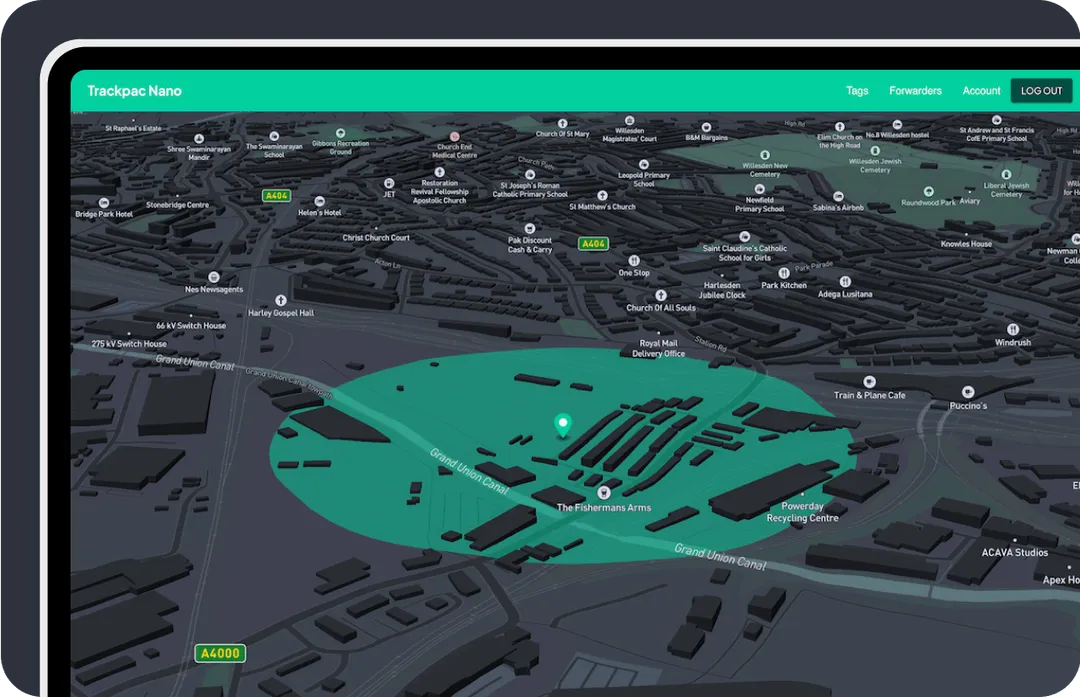Select the JET petrol station icon
Image resolution: width=1080 pixels, height=697 pixels.
[389, 183]
